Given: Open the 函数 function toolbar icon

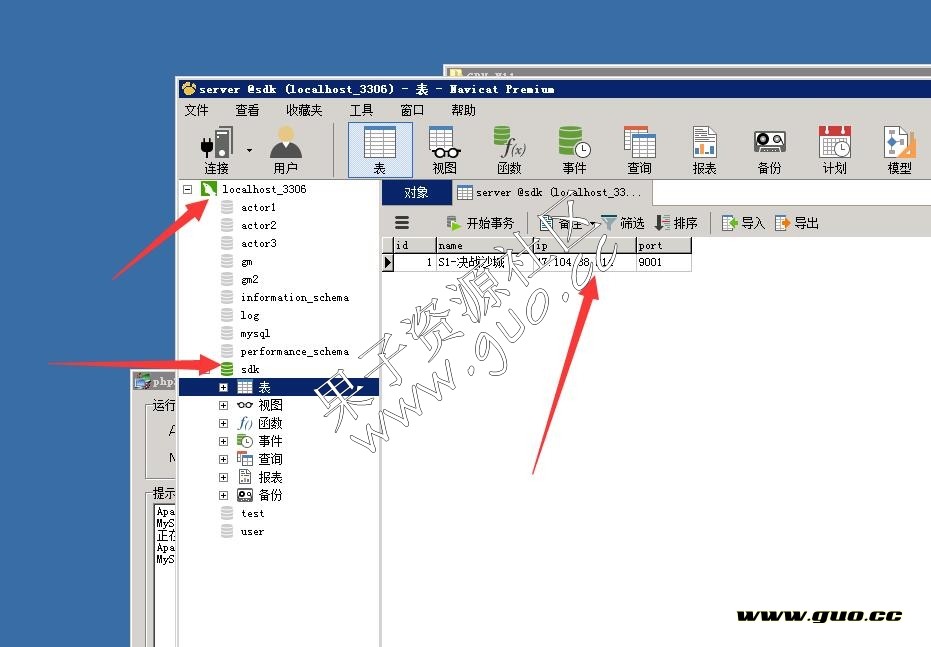Looking at the screenshot, I should coord(509,148).
